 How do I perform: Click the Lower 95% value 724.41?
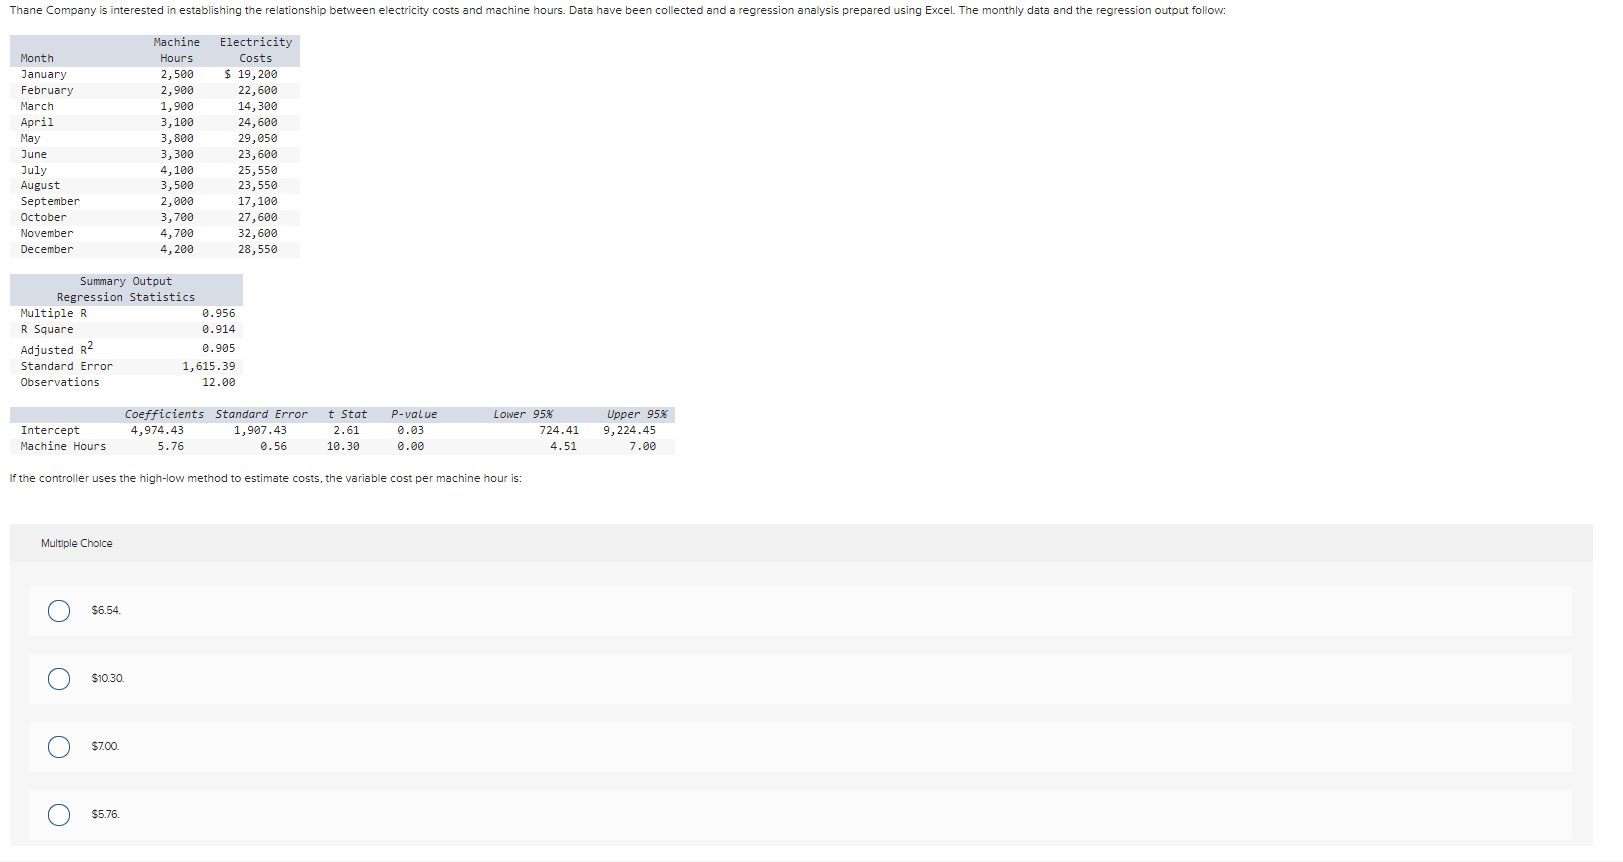tap(559, 431)
